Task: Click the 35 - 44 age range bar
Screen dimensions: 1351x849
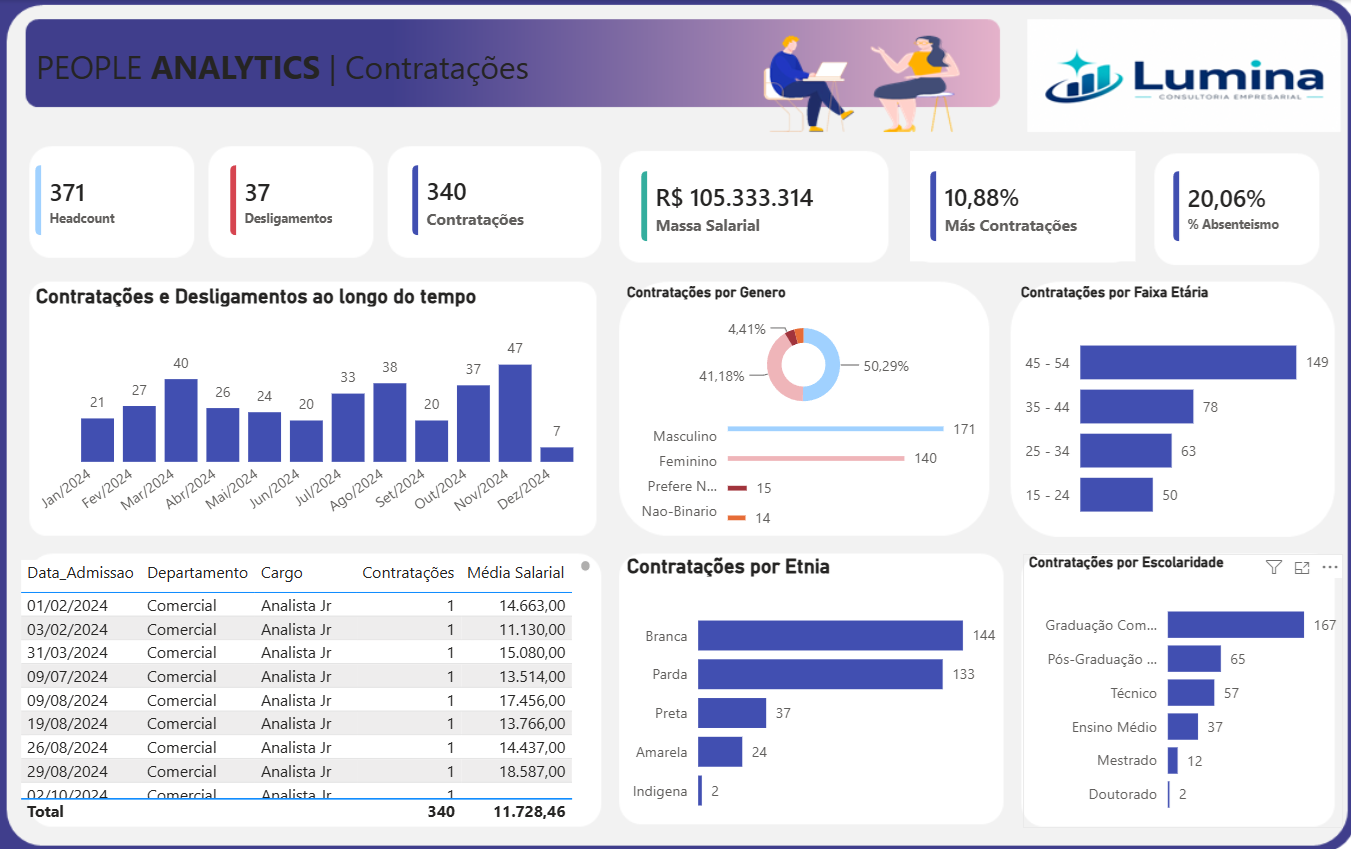Action: pos(1137,406)
